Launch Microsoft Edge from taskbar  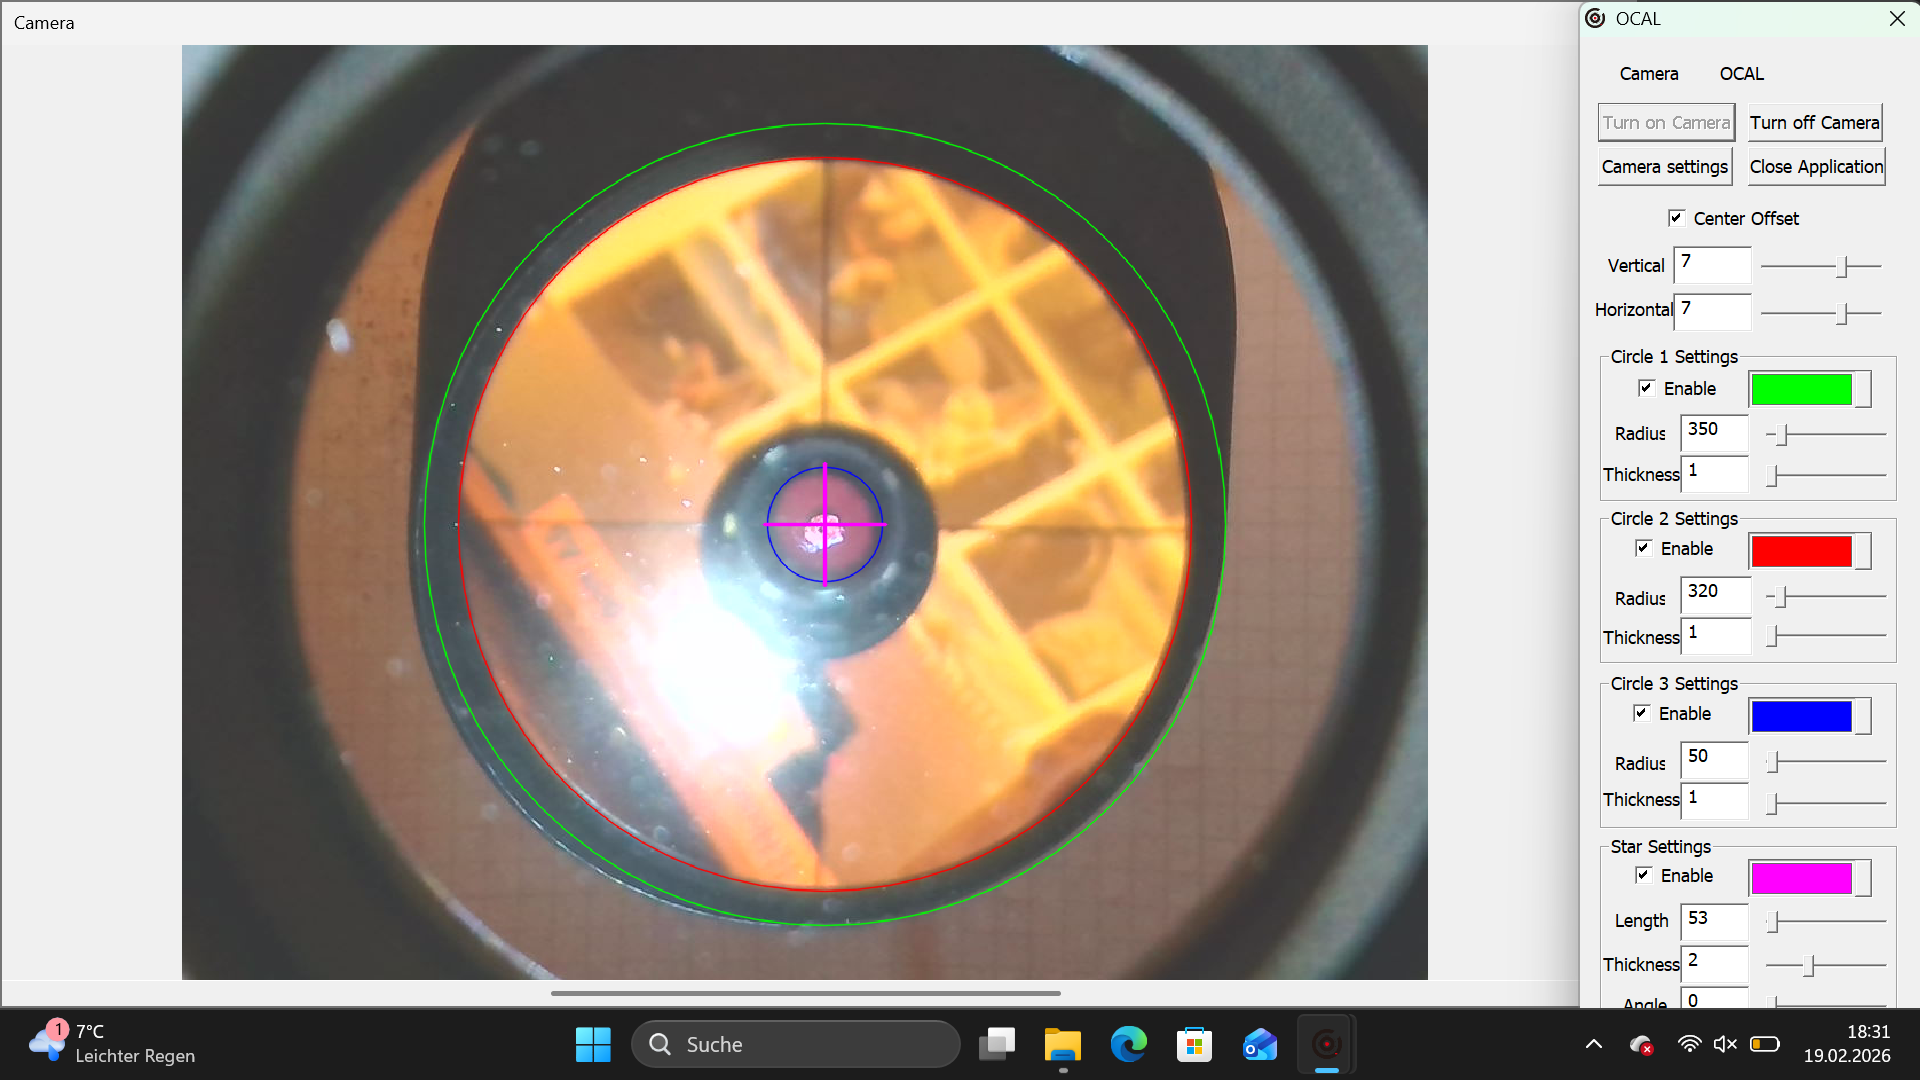point(1129,1045)
